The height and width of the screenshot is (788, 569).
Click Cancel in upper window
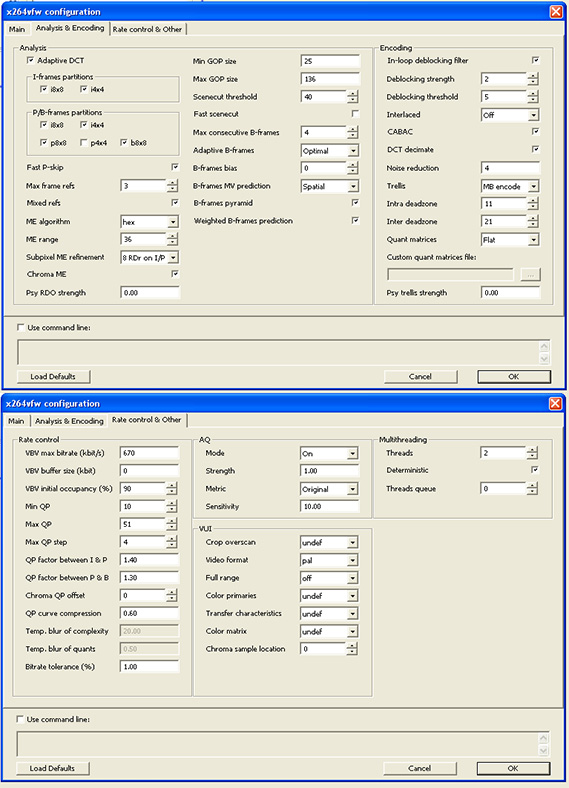(420, 376)
